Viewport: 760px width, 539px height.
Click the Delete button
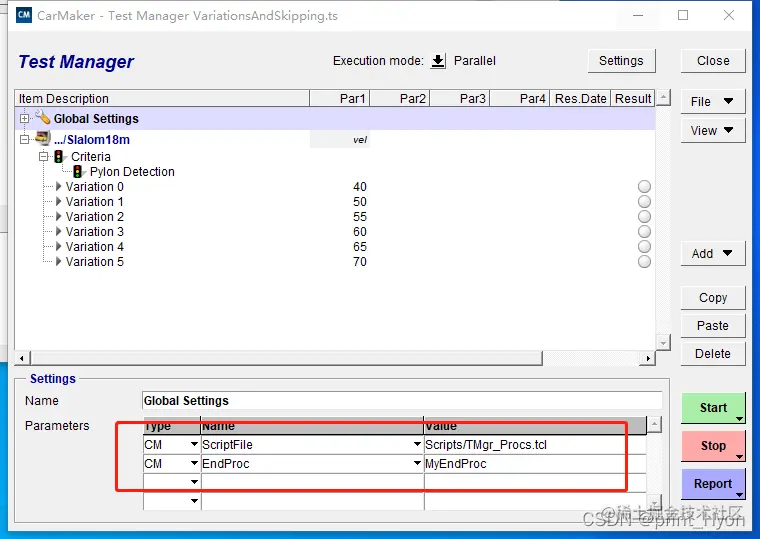click(713, 354)
